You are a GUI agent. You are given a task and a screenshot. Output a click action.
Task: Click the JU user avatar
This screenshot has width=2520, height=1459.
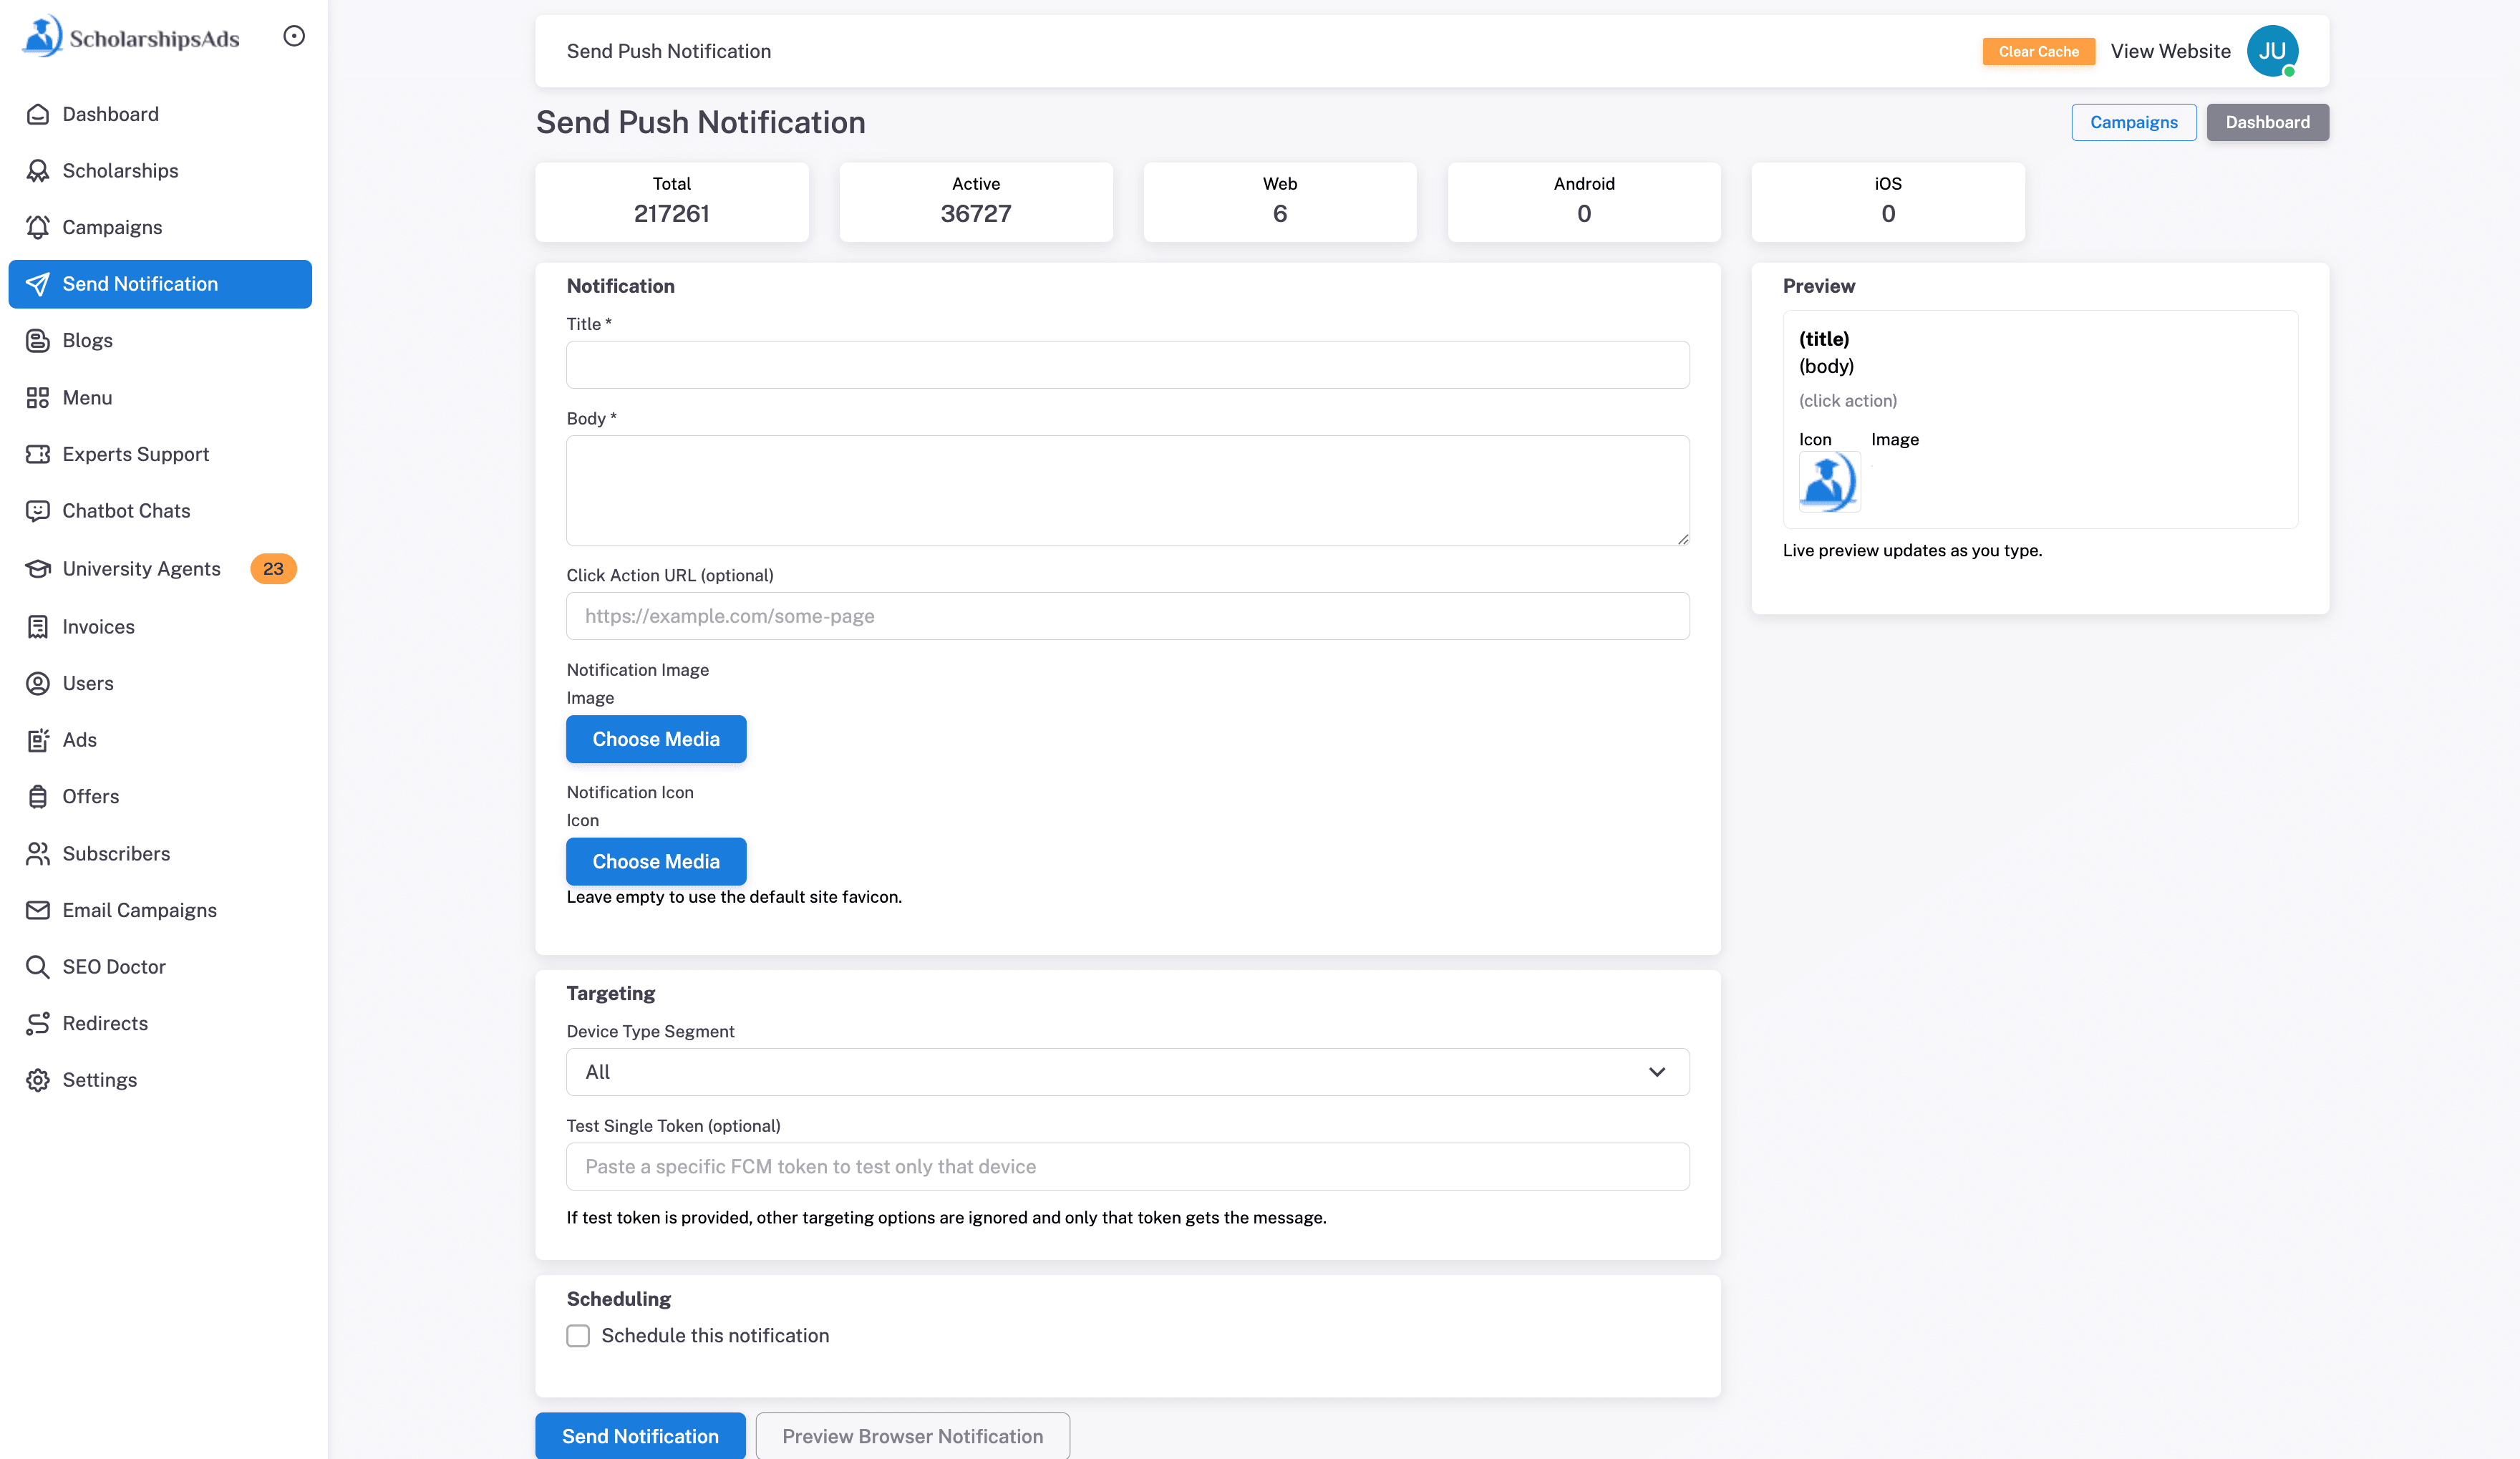click(2271, 51)
